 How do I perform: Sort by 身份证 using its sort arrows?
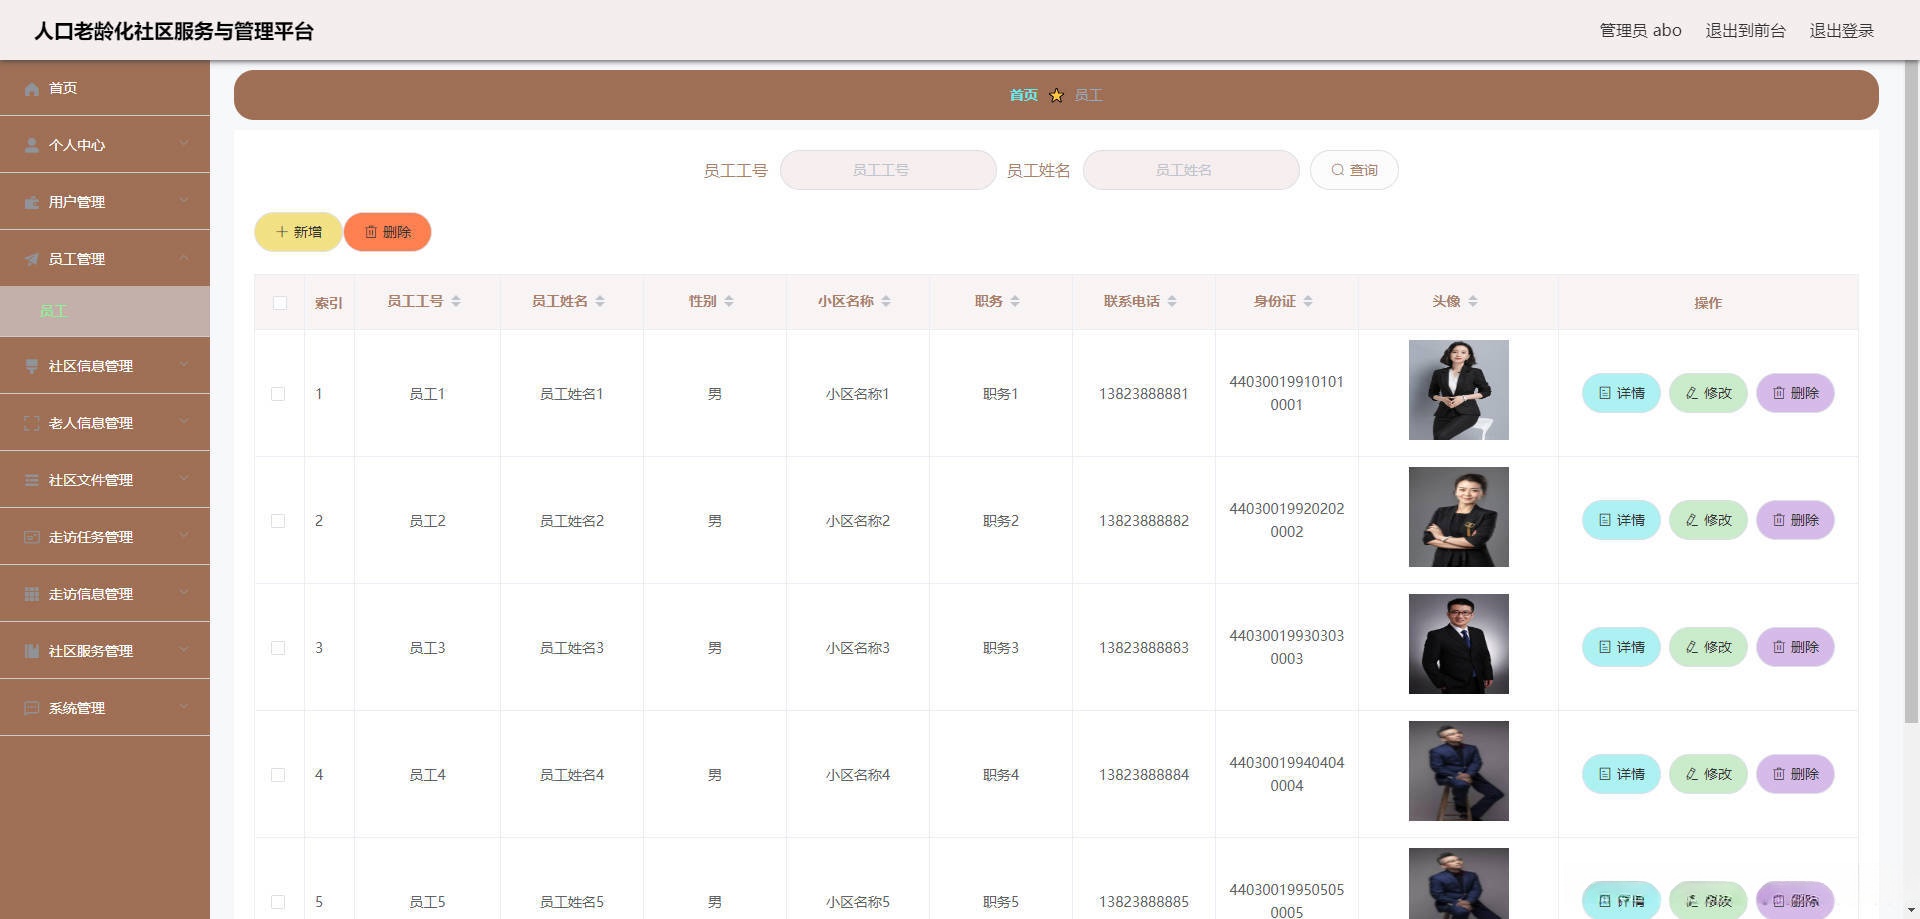(1308, 302)
